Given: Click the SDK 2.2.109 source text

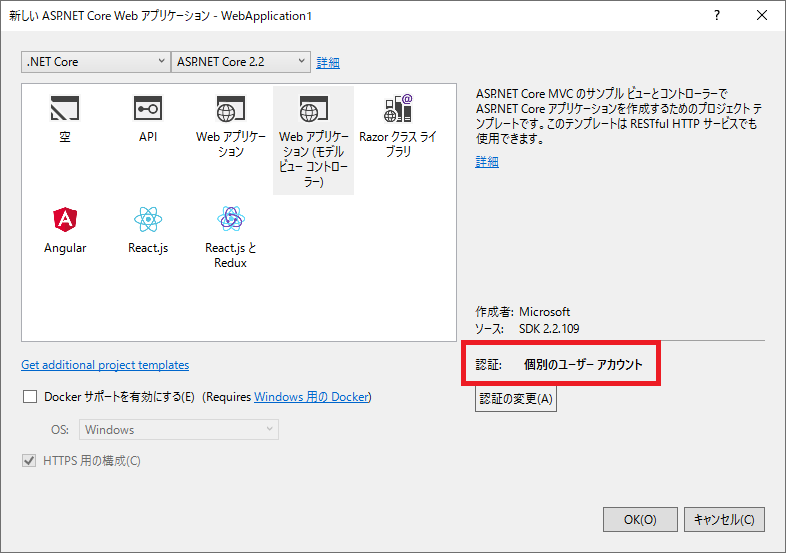Looking at the screenshot, I should pos(549,329).
